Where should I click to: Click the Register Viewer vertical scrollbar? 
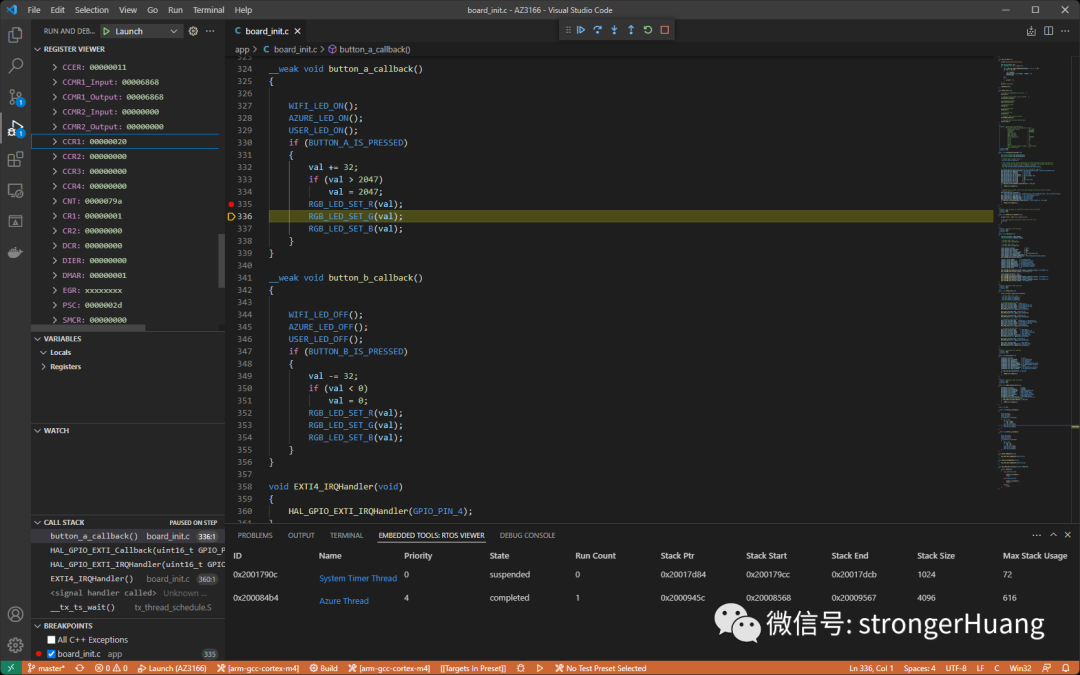[x=221, y=261]
